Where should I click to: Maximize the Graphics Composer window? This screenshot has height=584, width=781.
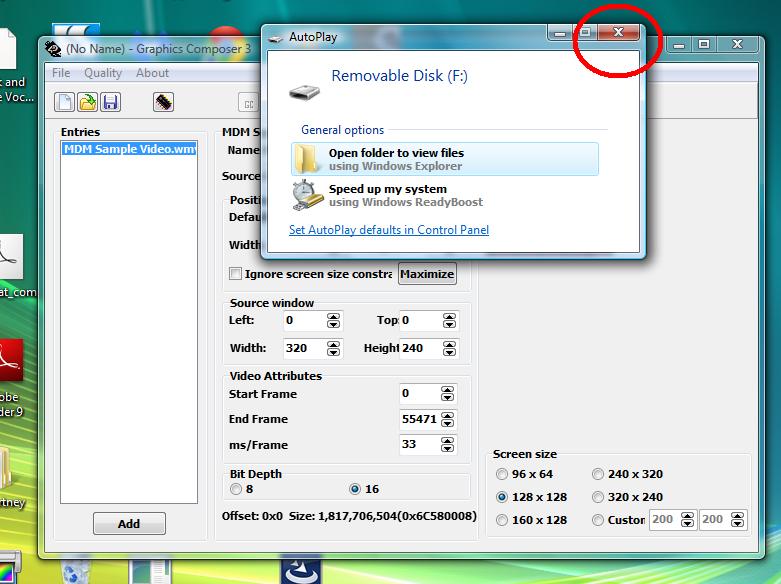pyautogui.click(x=704, y=44)
